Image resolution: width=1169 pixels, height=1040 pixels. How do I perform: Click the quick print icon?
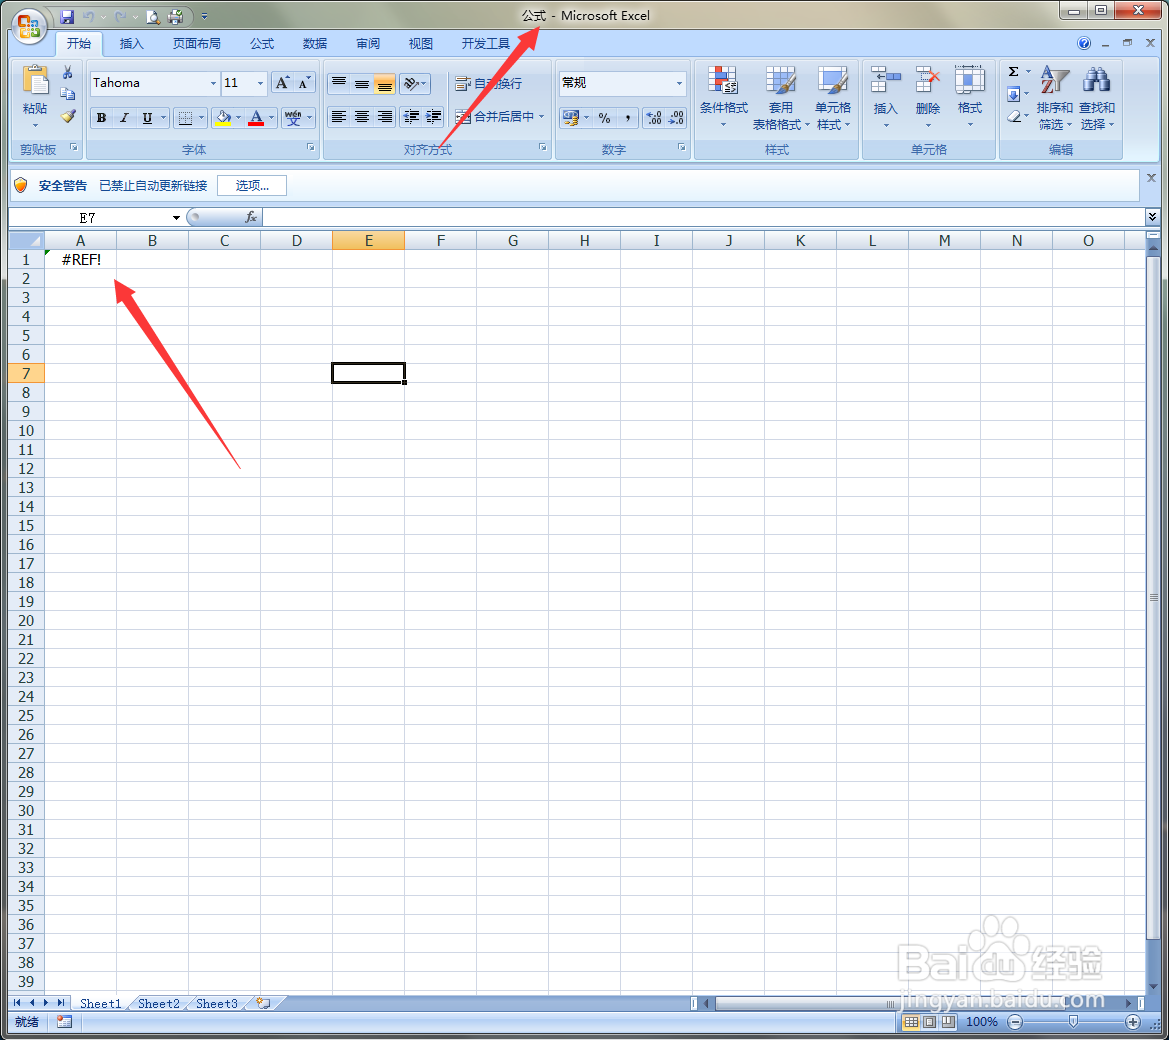(x=176, y=16)
